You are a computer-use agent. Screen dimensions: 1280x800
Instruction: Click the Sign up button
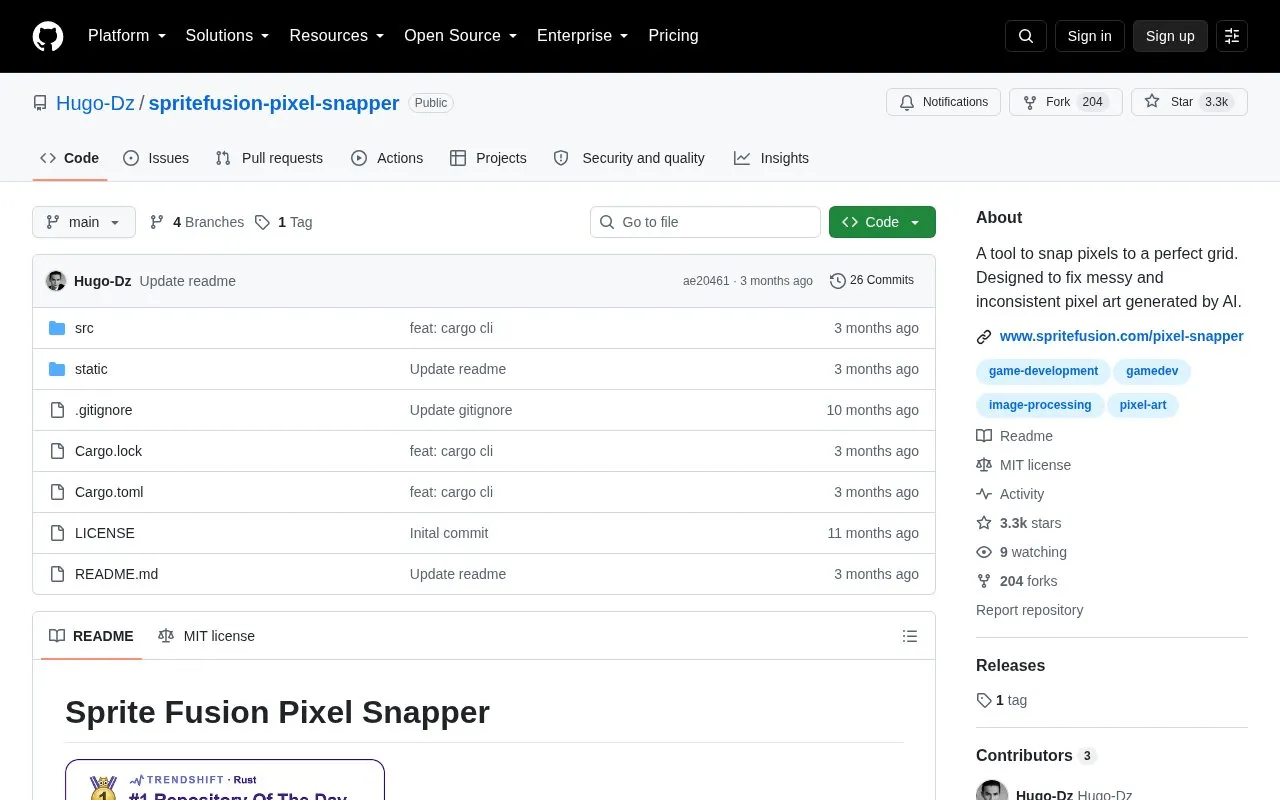click(x=1170, y=36)
